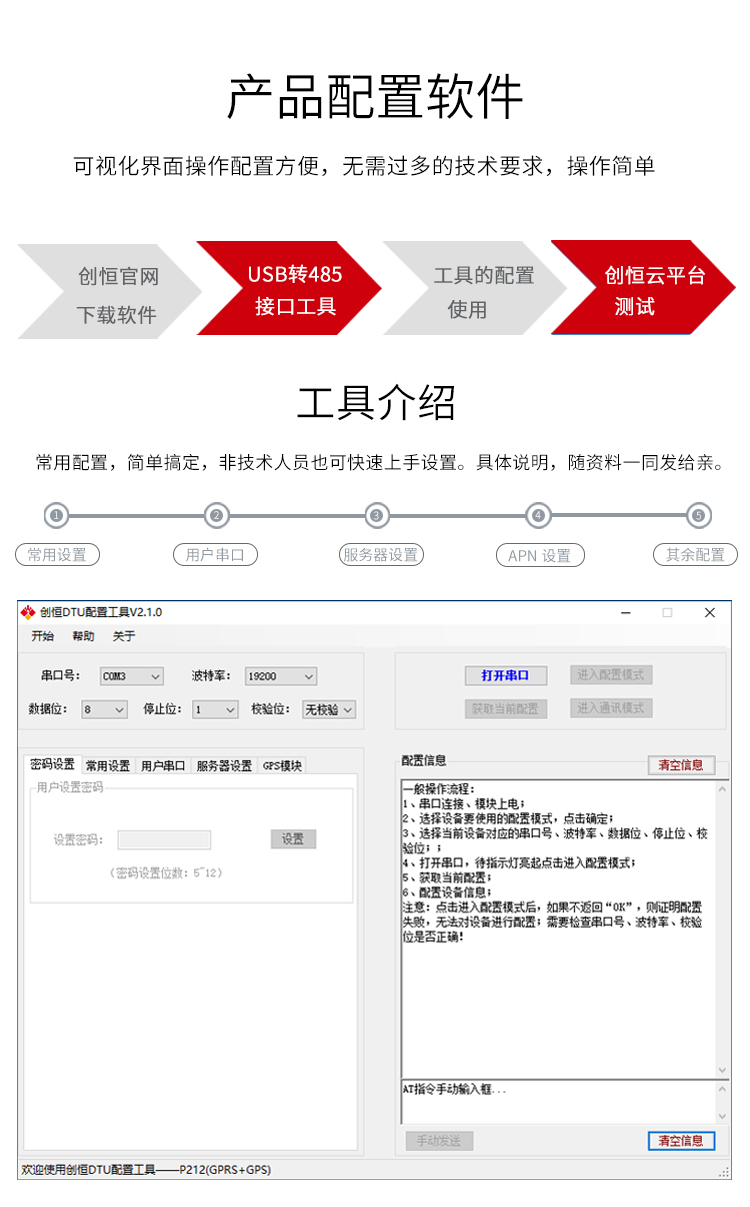Click the log area scrollbar down arrow
The height and width of the screenshot is (1207, 750).
pos(723,1069)
